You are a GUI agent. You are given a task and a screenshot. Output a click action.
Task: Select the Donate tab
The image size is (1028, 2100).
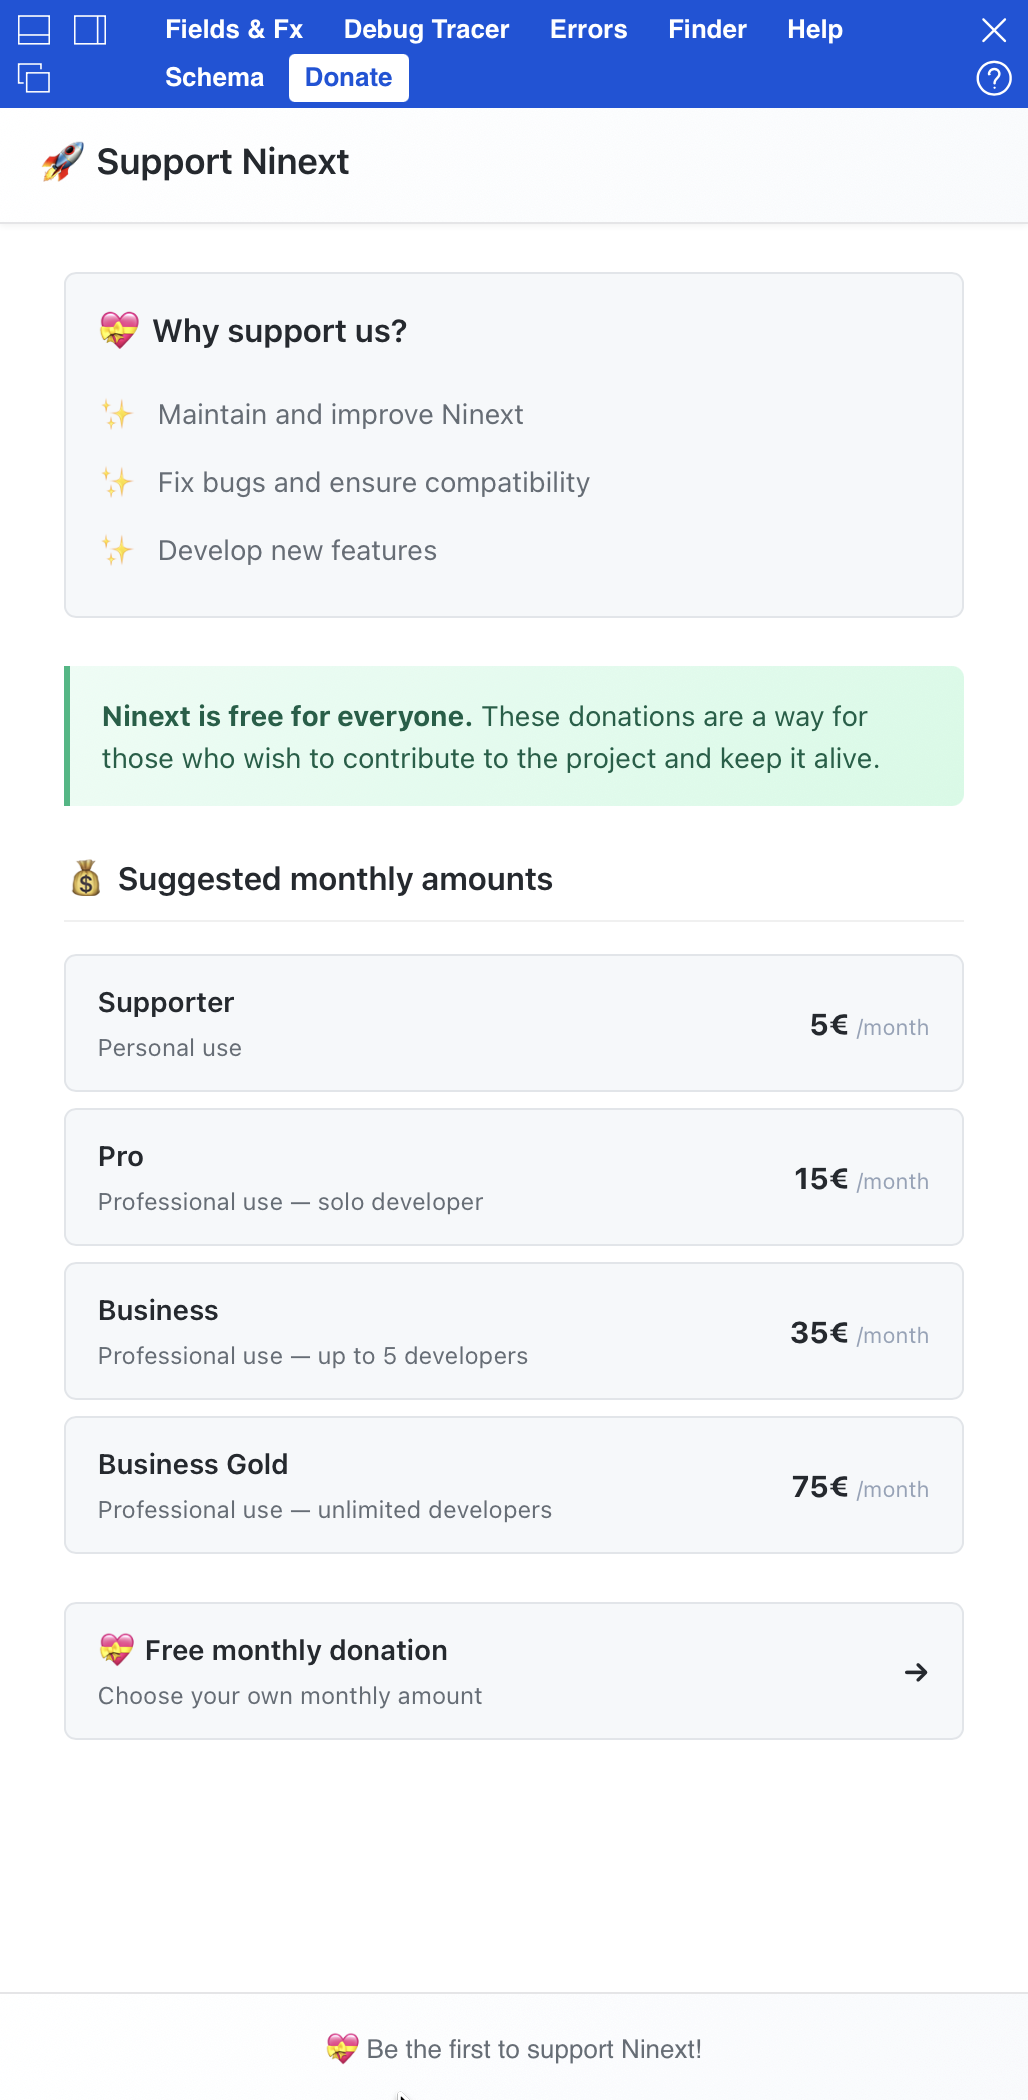(x=348, y=78)
